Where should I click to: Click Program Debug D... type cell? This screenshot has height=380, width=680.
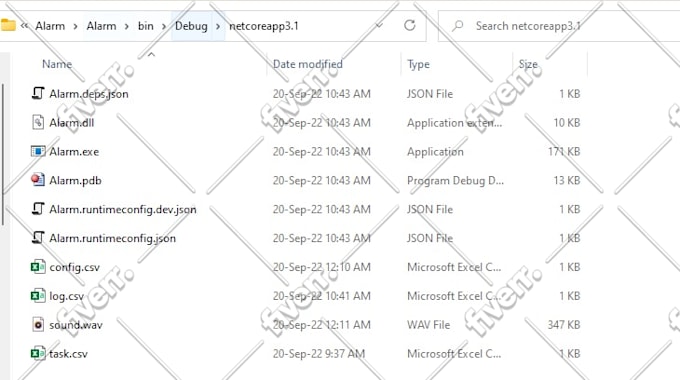455,180
